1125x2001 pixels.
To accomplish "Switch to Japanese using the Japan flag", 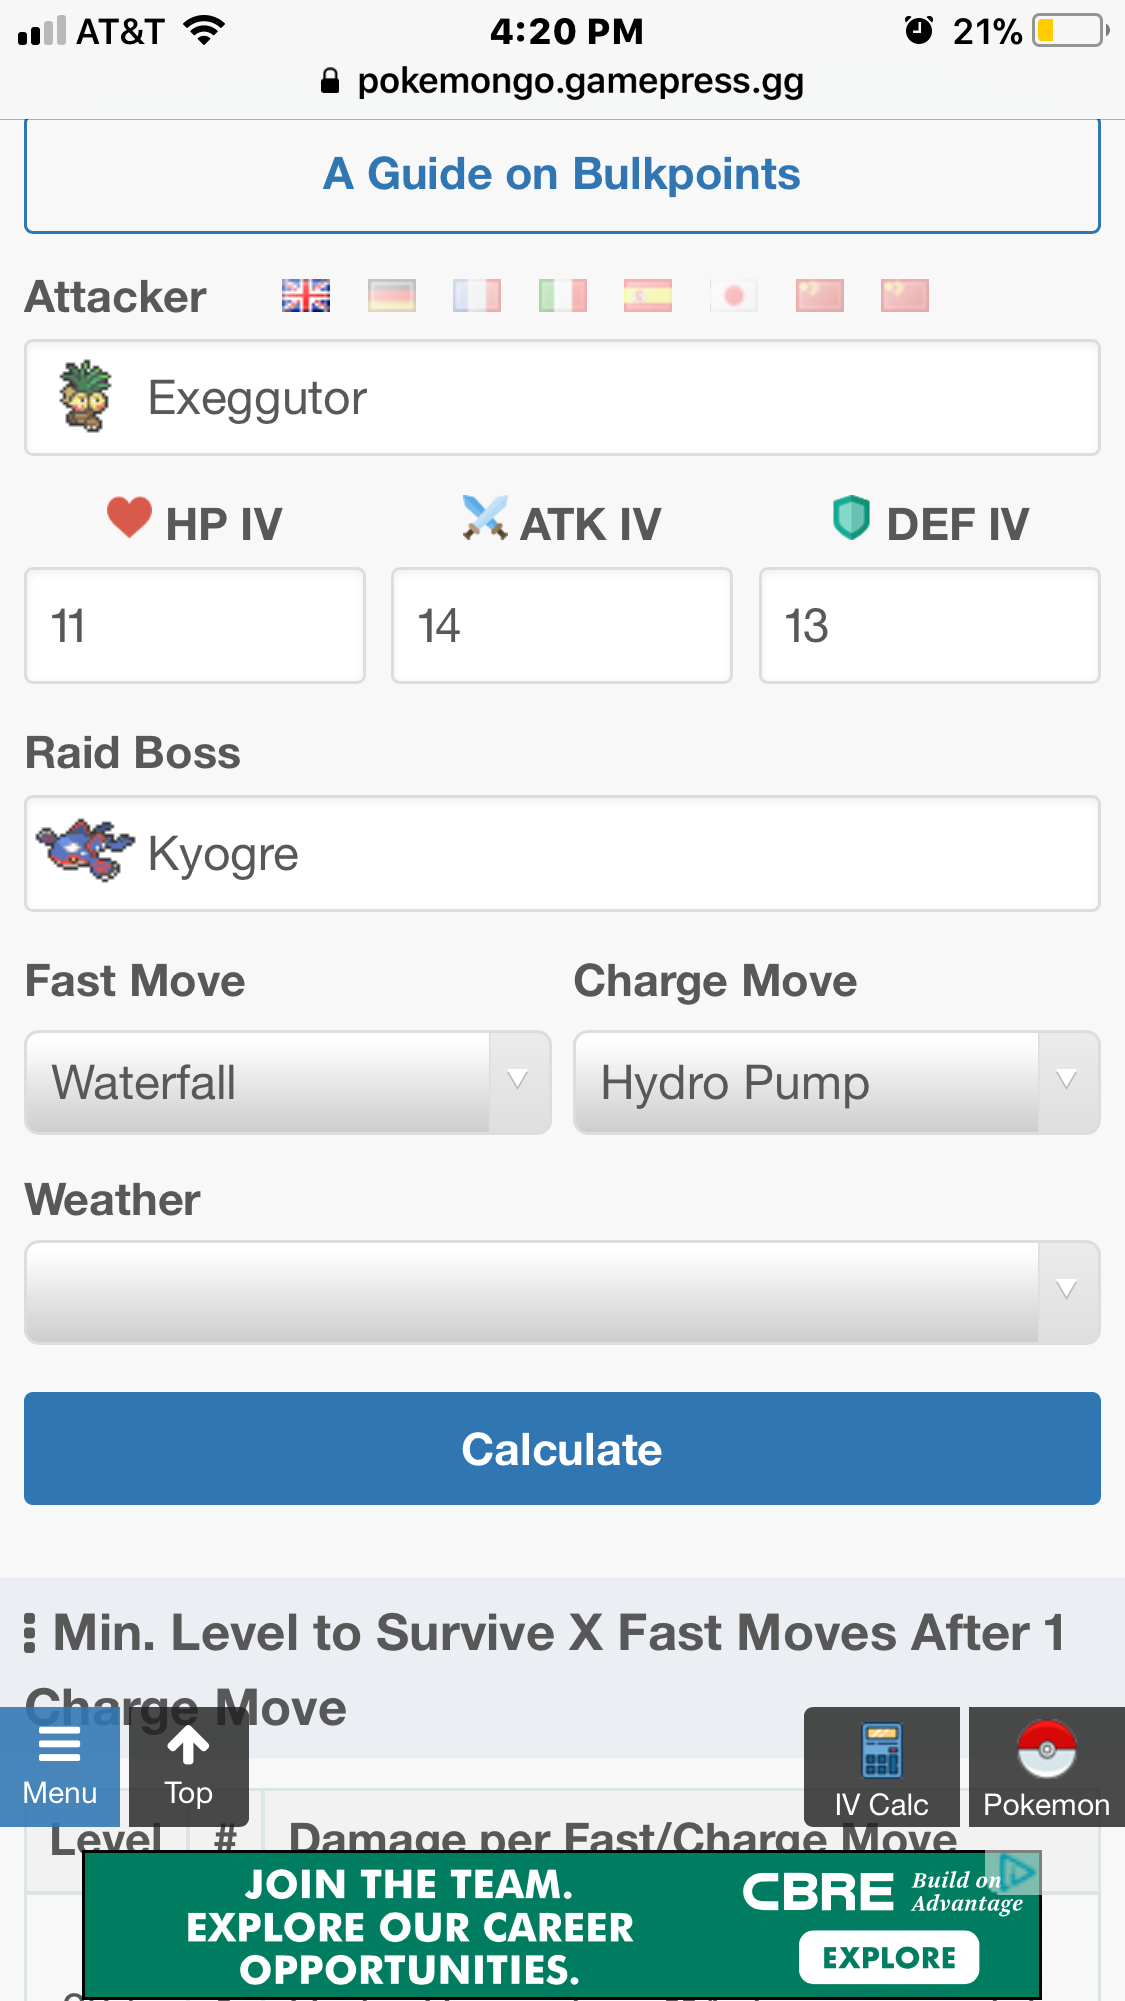I will pos(733,296).
